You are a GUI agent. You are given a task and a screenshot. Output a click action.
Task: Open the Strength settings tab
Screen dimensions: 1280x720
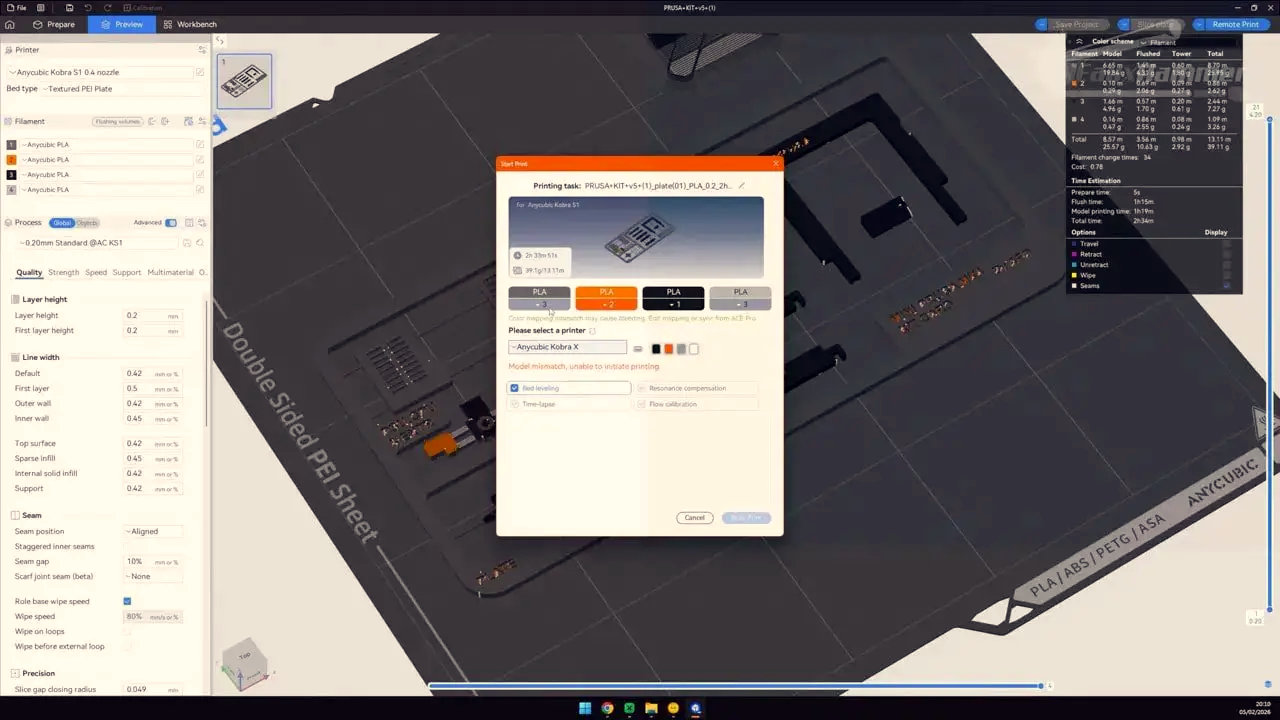tap(63, 272)
